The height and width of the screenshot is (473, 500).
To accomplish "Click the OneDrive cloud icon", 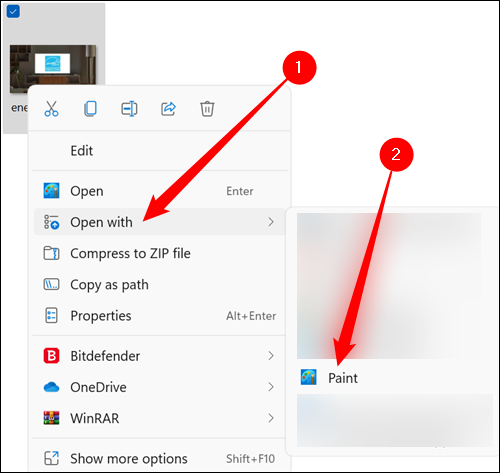I will click(51, 387).
